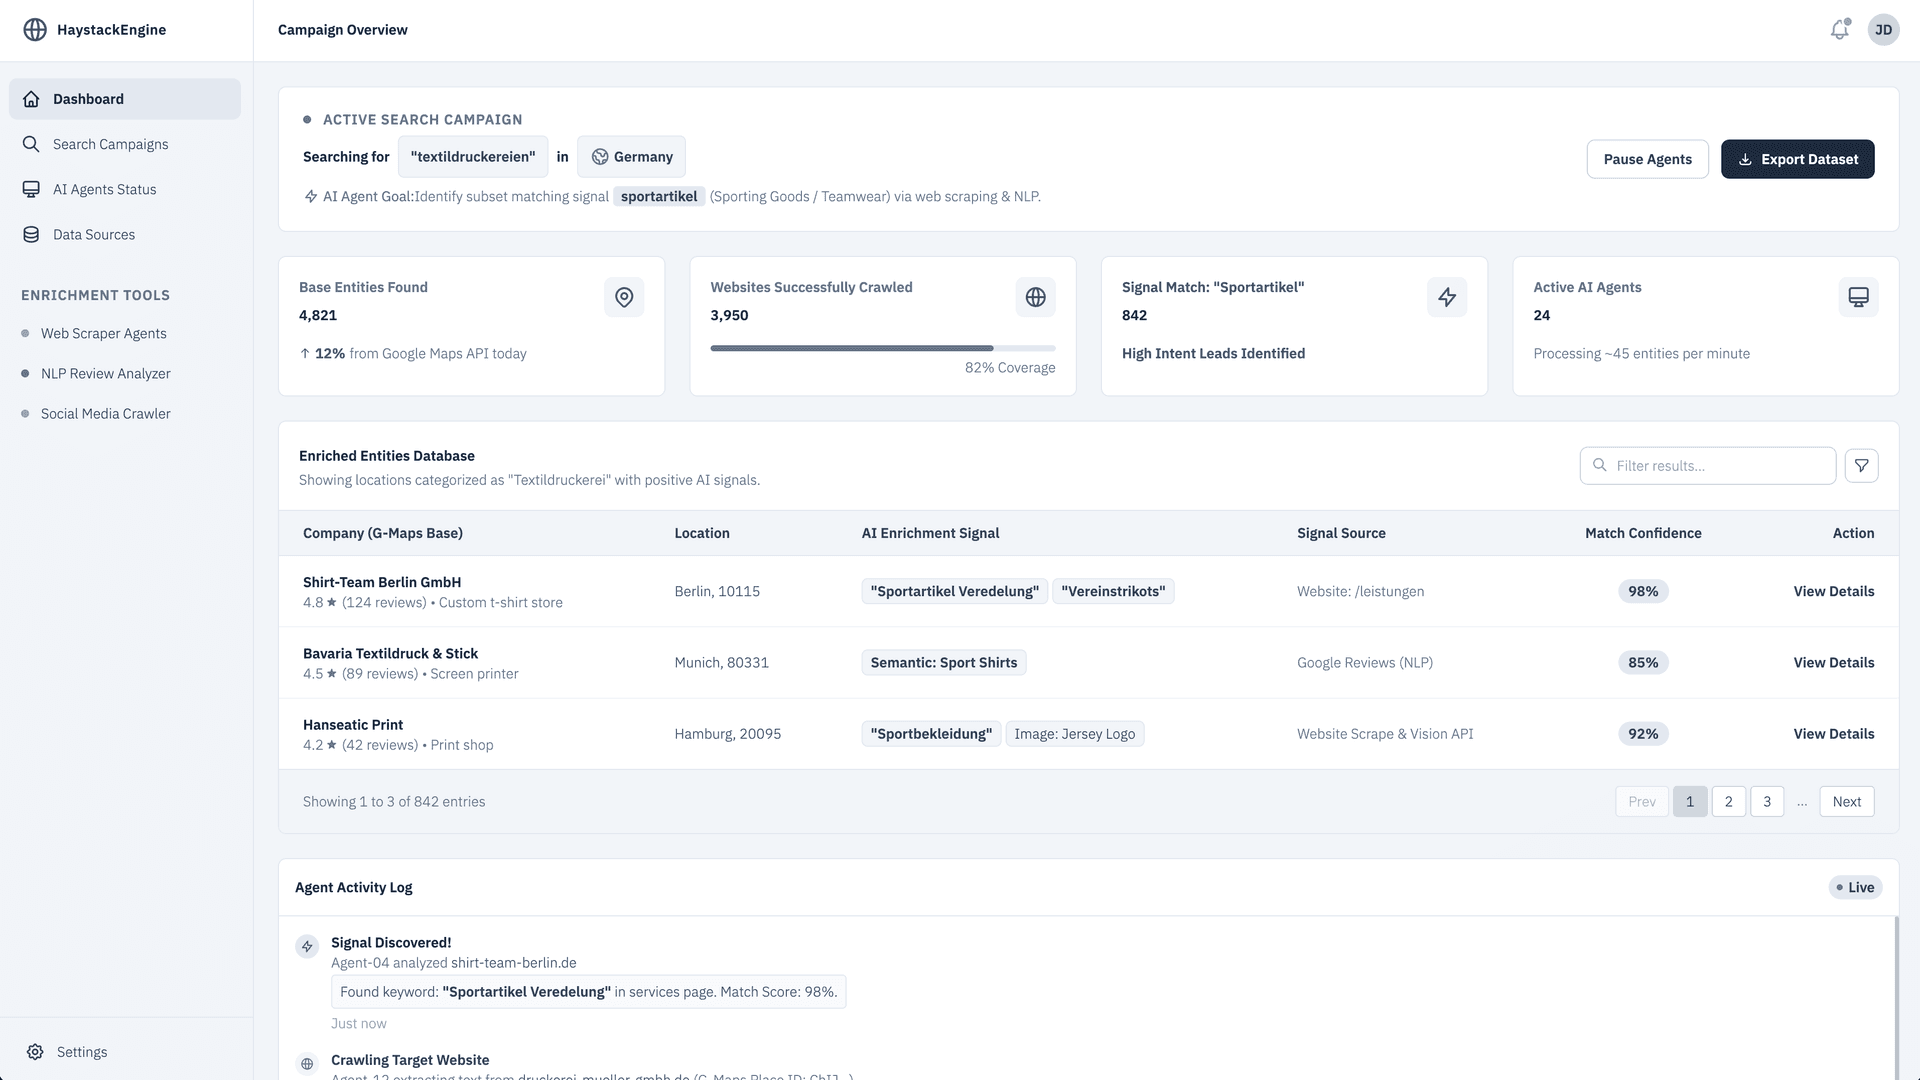The image size is (1920, 1080).
Task: View Details for Hanseatic Print
Action: (x=1833, y=734)
